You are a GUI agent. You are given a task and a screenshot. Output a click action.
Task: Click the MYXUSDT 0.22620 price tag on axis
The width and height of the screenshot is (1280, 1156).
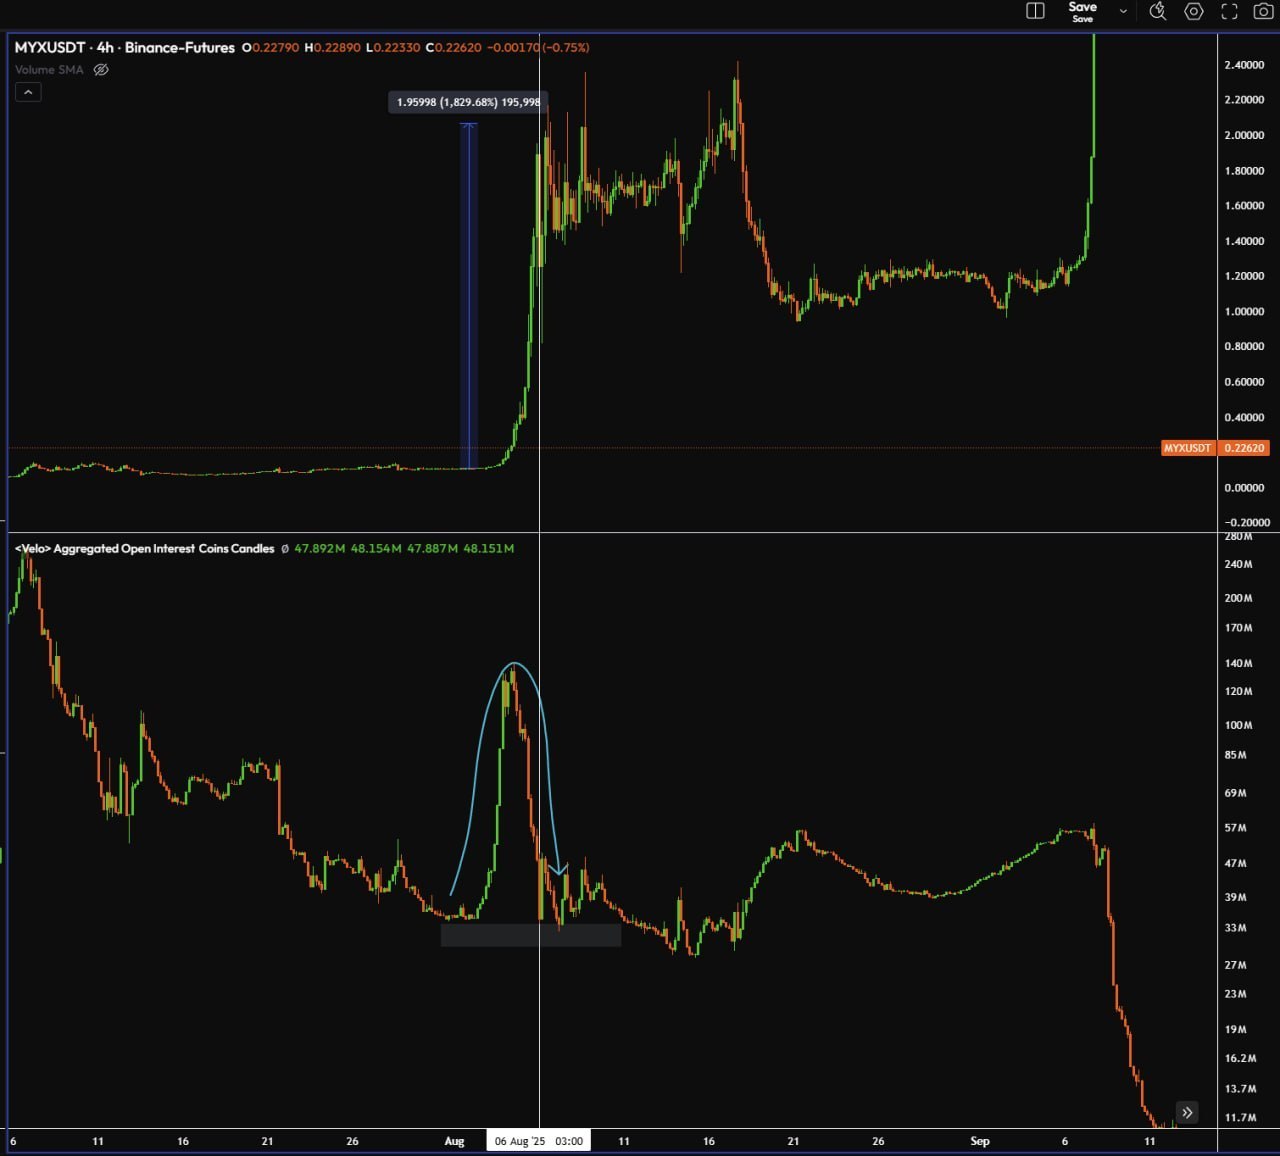tap(1213, 448)
